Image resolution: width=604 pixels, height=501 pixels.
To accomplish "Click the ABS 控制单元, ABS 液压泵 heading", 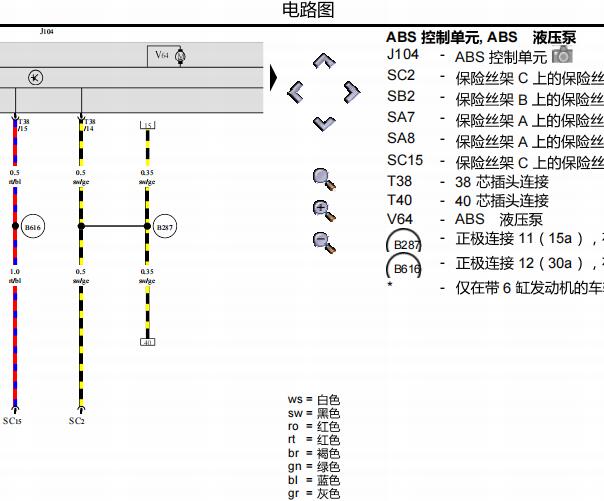I will (481, 37).
